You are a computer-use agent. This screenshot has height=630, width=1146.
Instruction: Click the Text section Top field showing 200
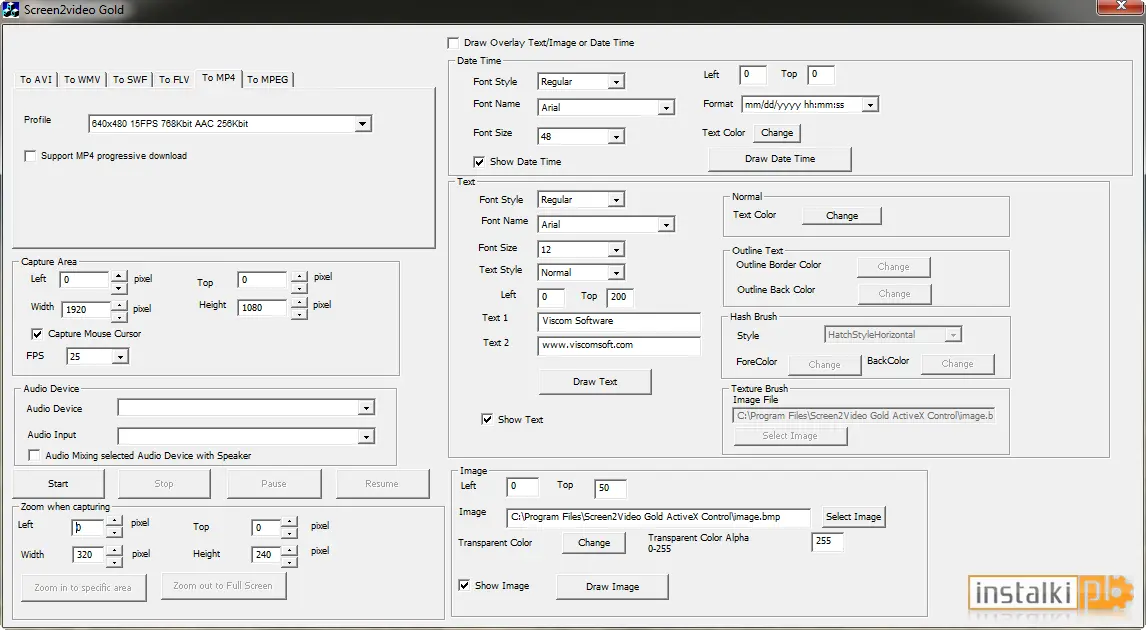(620, 297)
